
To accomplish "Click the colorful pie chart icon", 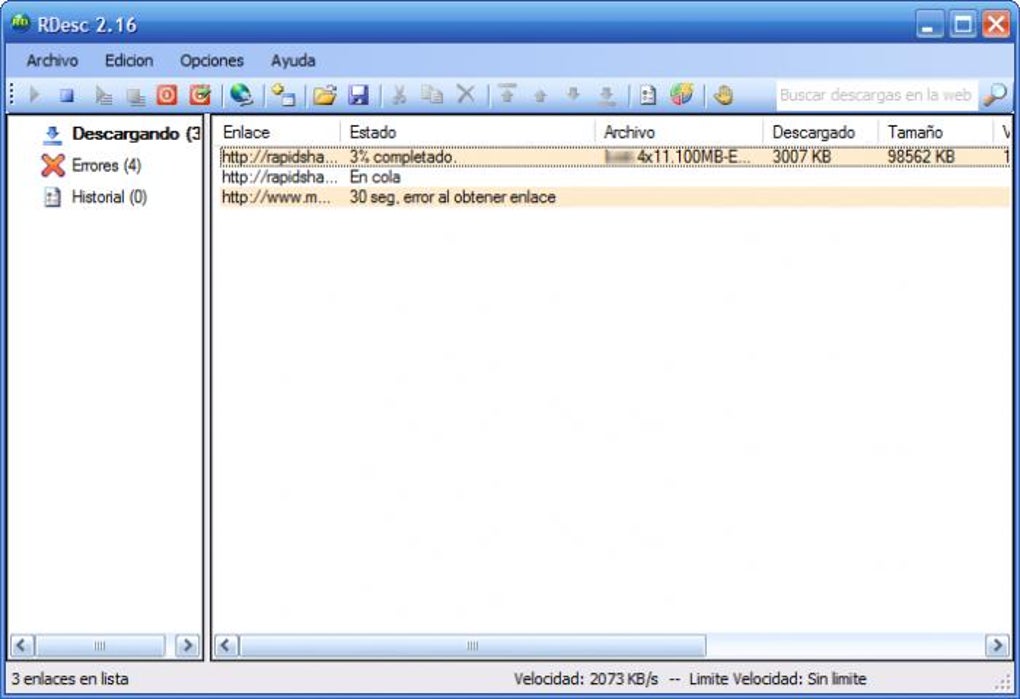I will pyautogui.click(x=682, y=95).
